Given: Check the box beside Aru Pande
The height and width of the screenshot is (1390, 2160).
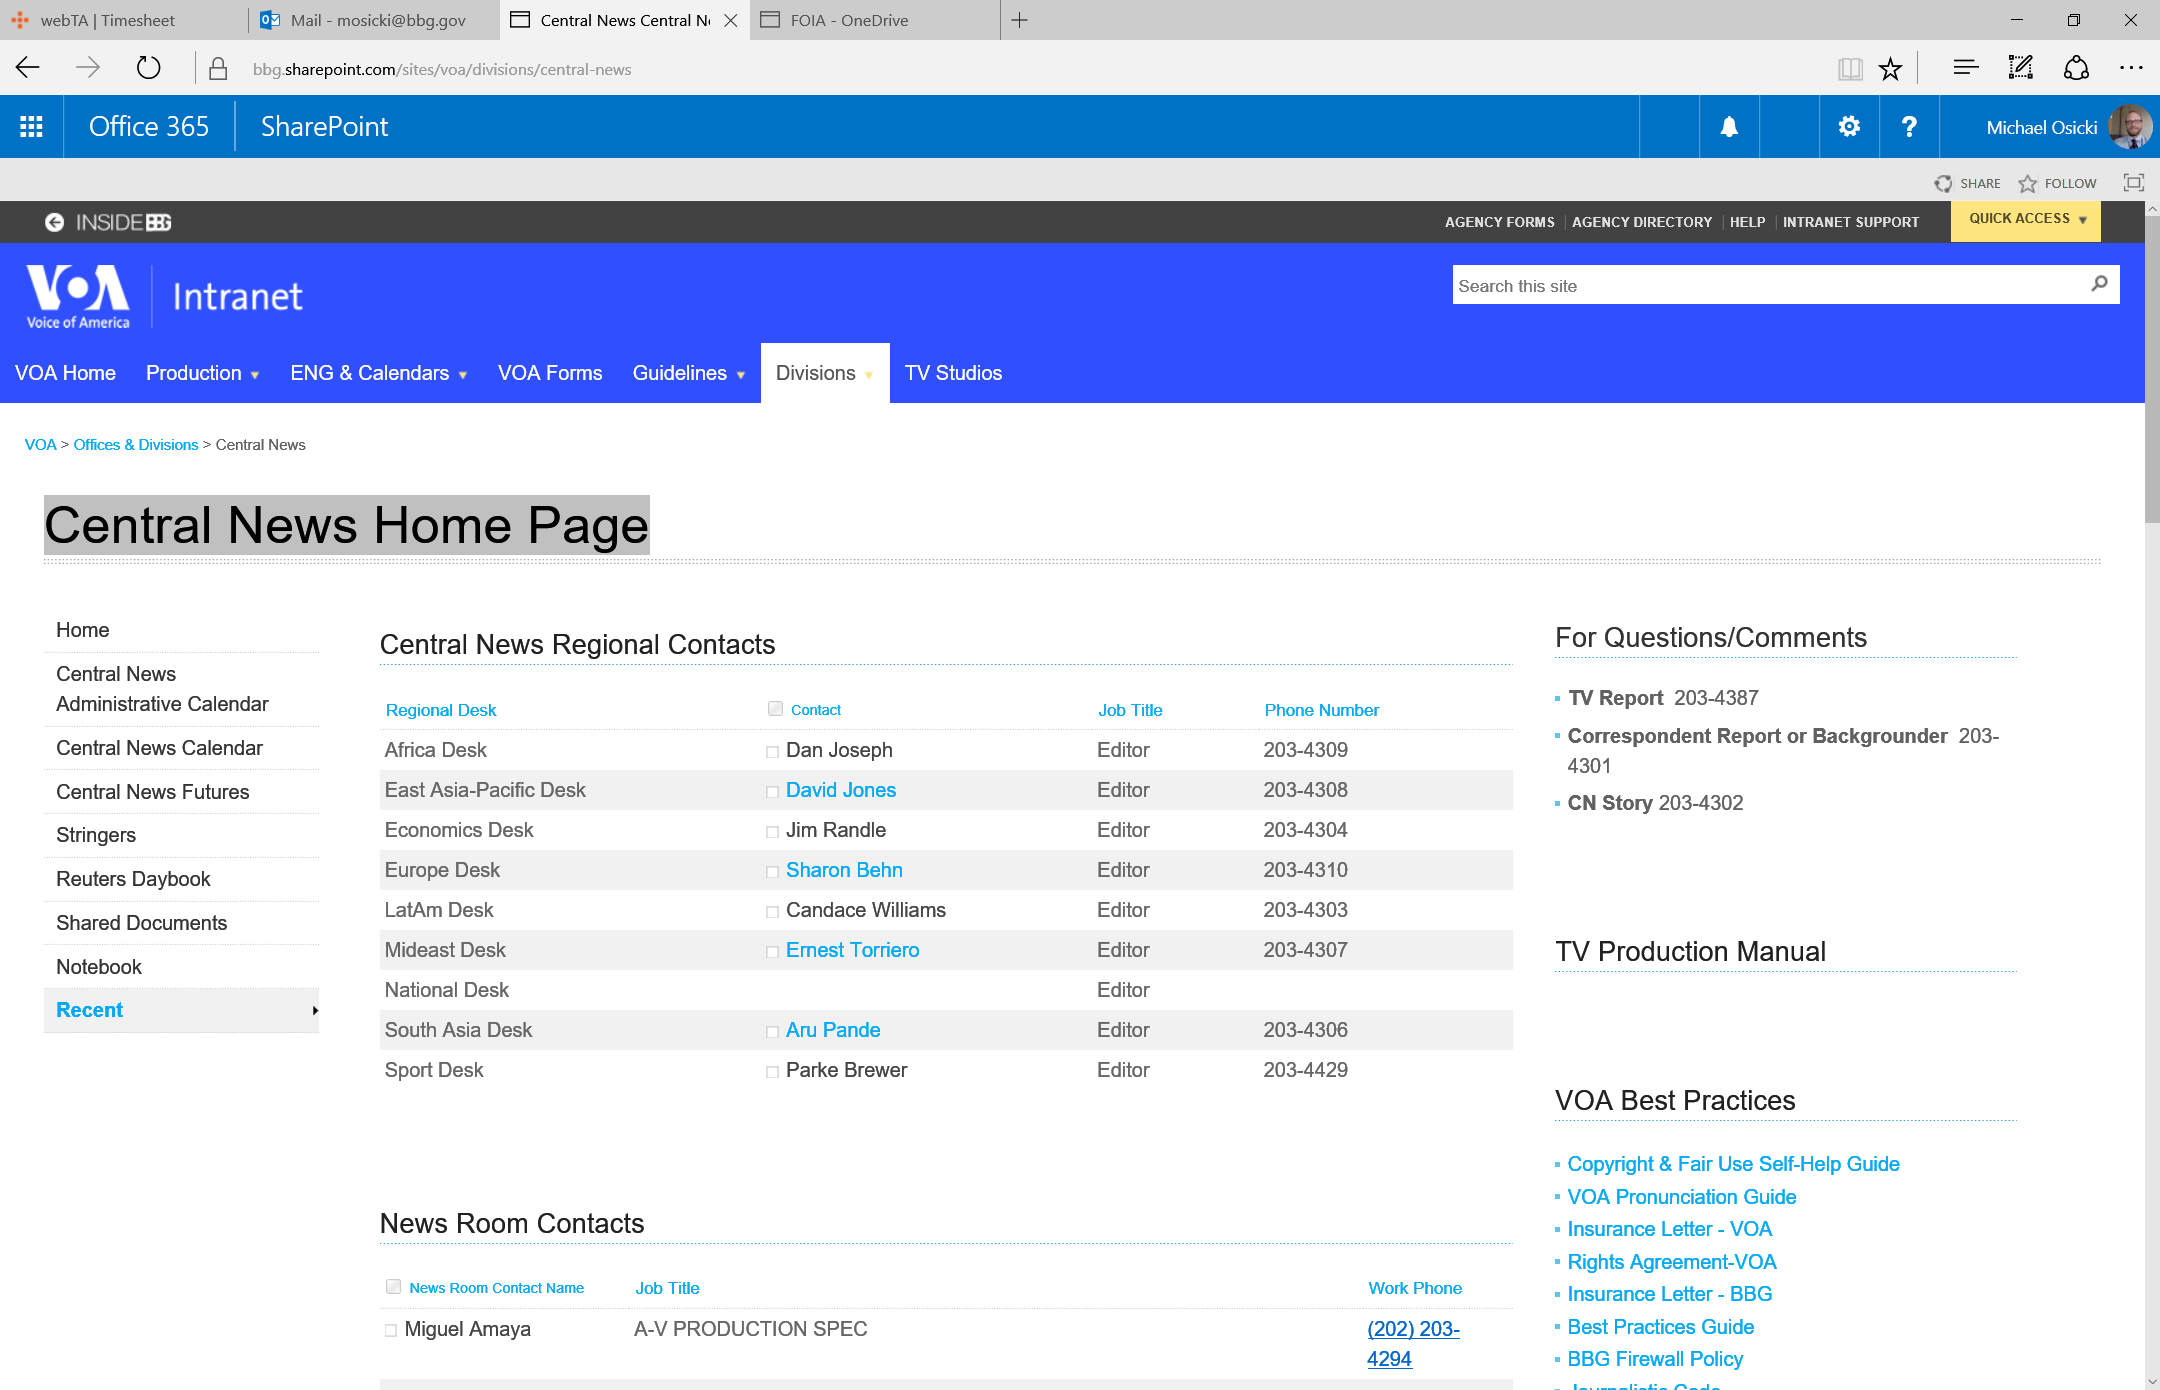Looking at the screenshot, I should tap(772, 1032).
